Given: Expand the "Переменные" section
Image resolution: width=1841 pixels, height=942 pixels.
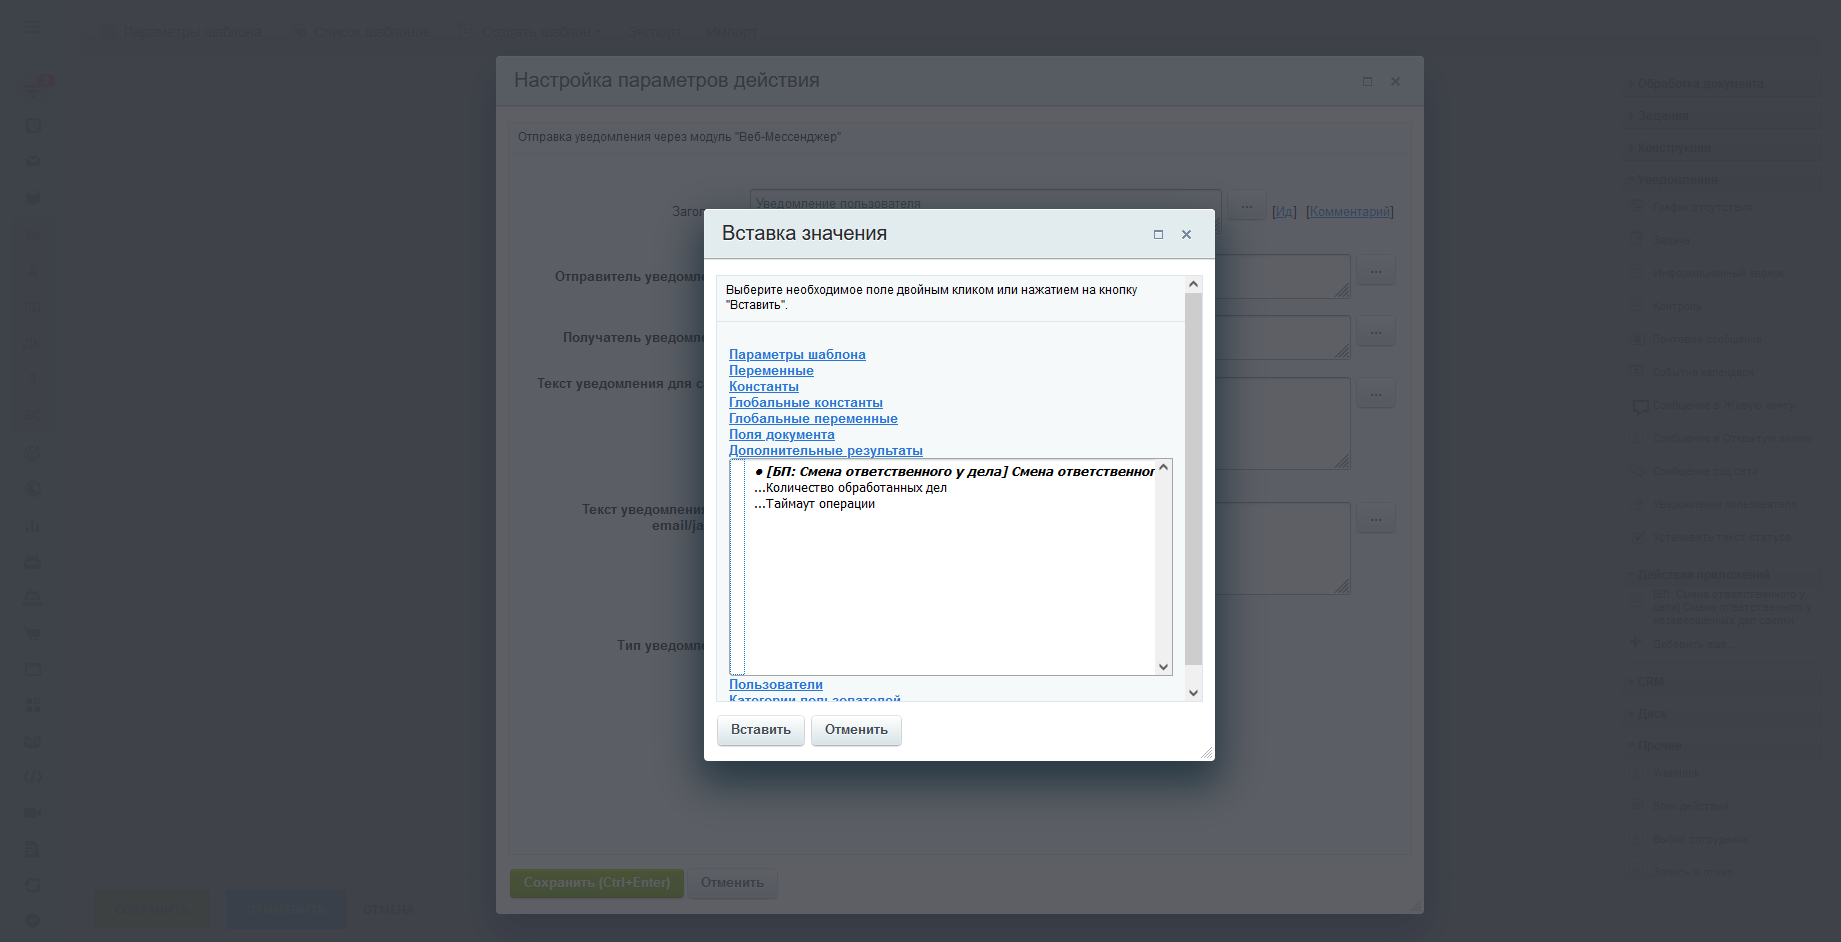Looking at the screenshot, I should tap(771, 371).
